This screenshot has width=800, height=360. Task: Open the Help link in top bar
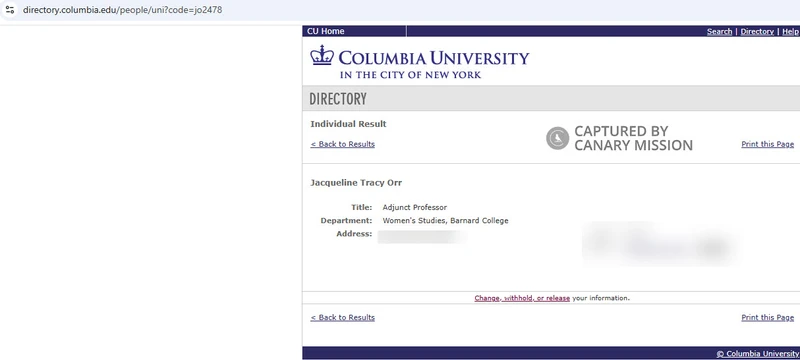point(790,32)
